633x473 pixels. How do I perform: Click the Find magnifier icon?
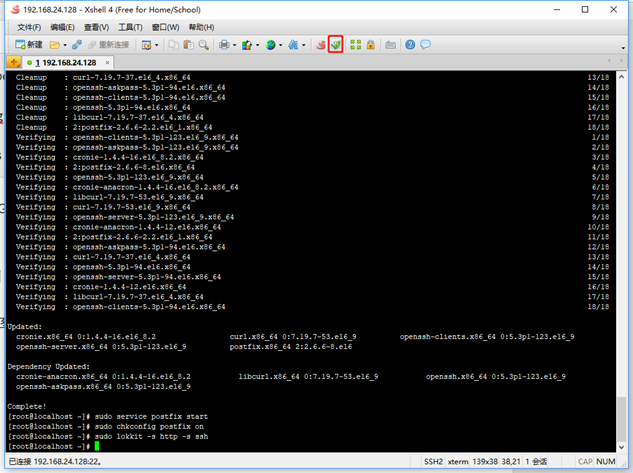(x=203, y=45)
